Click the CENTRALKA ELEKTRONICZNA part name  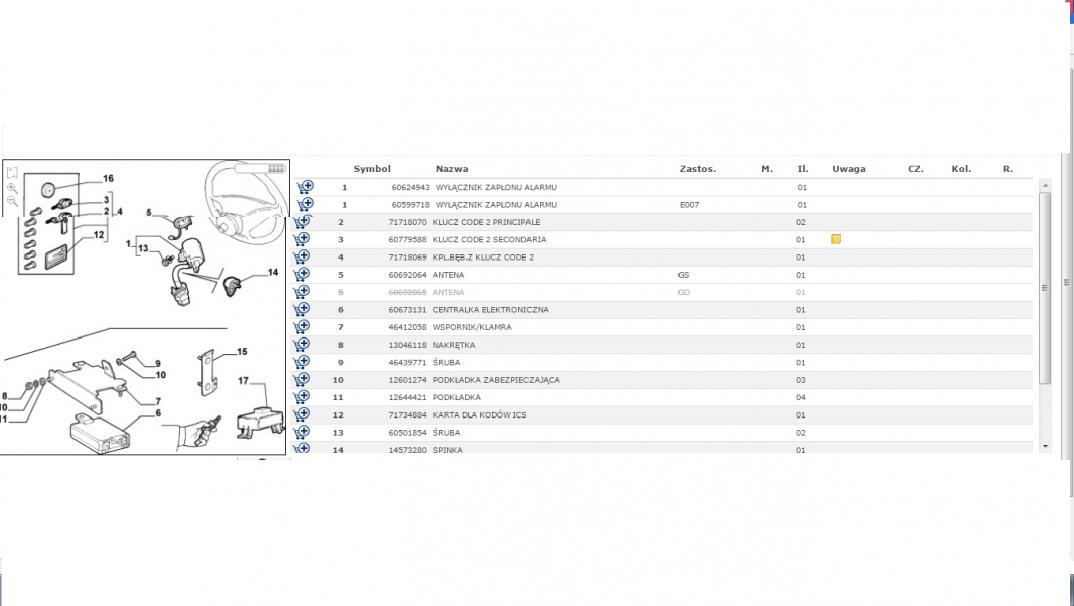pos(490,310)
